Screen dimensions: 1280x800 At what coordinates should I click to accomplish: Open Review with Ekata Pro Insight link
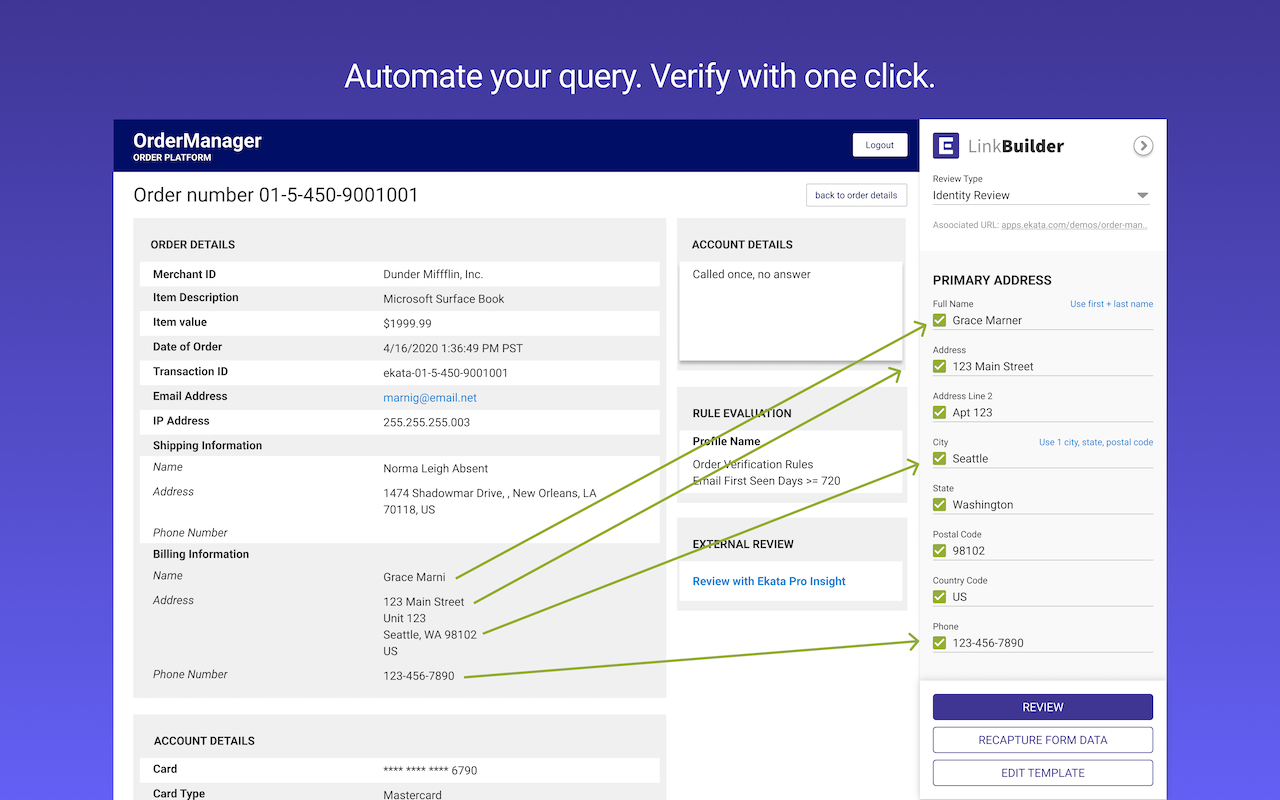click(x=769, y=581)
